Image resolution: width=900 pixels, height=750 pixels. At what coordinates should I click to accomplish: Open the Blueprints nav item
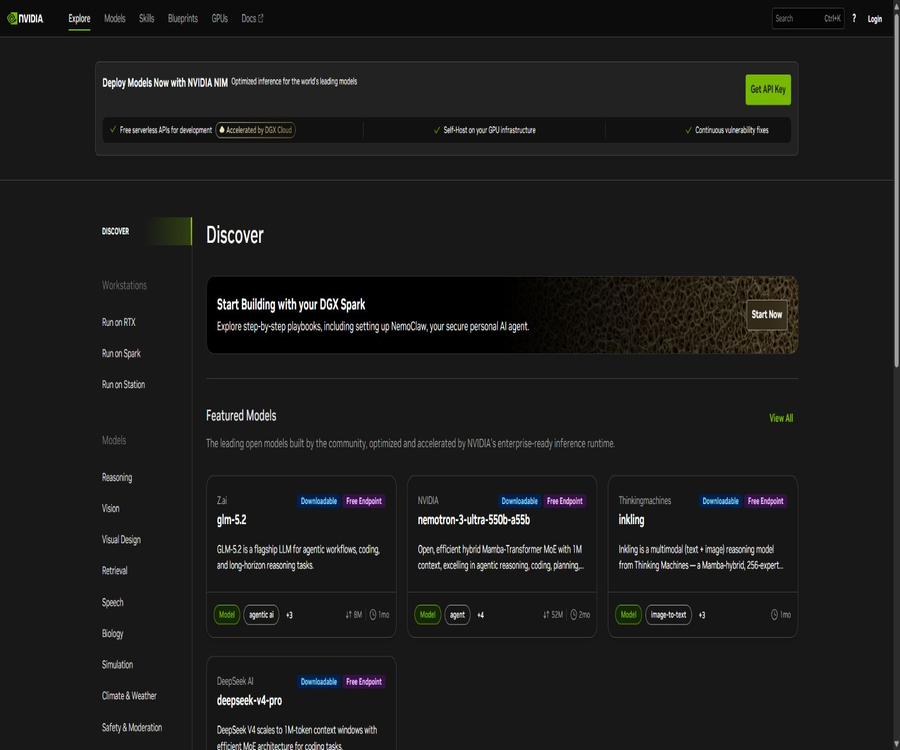[x=183, y=18]
